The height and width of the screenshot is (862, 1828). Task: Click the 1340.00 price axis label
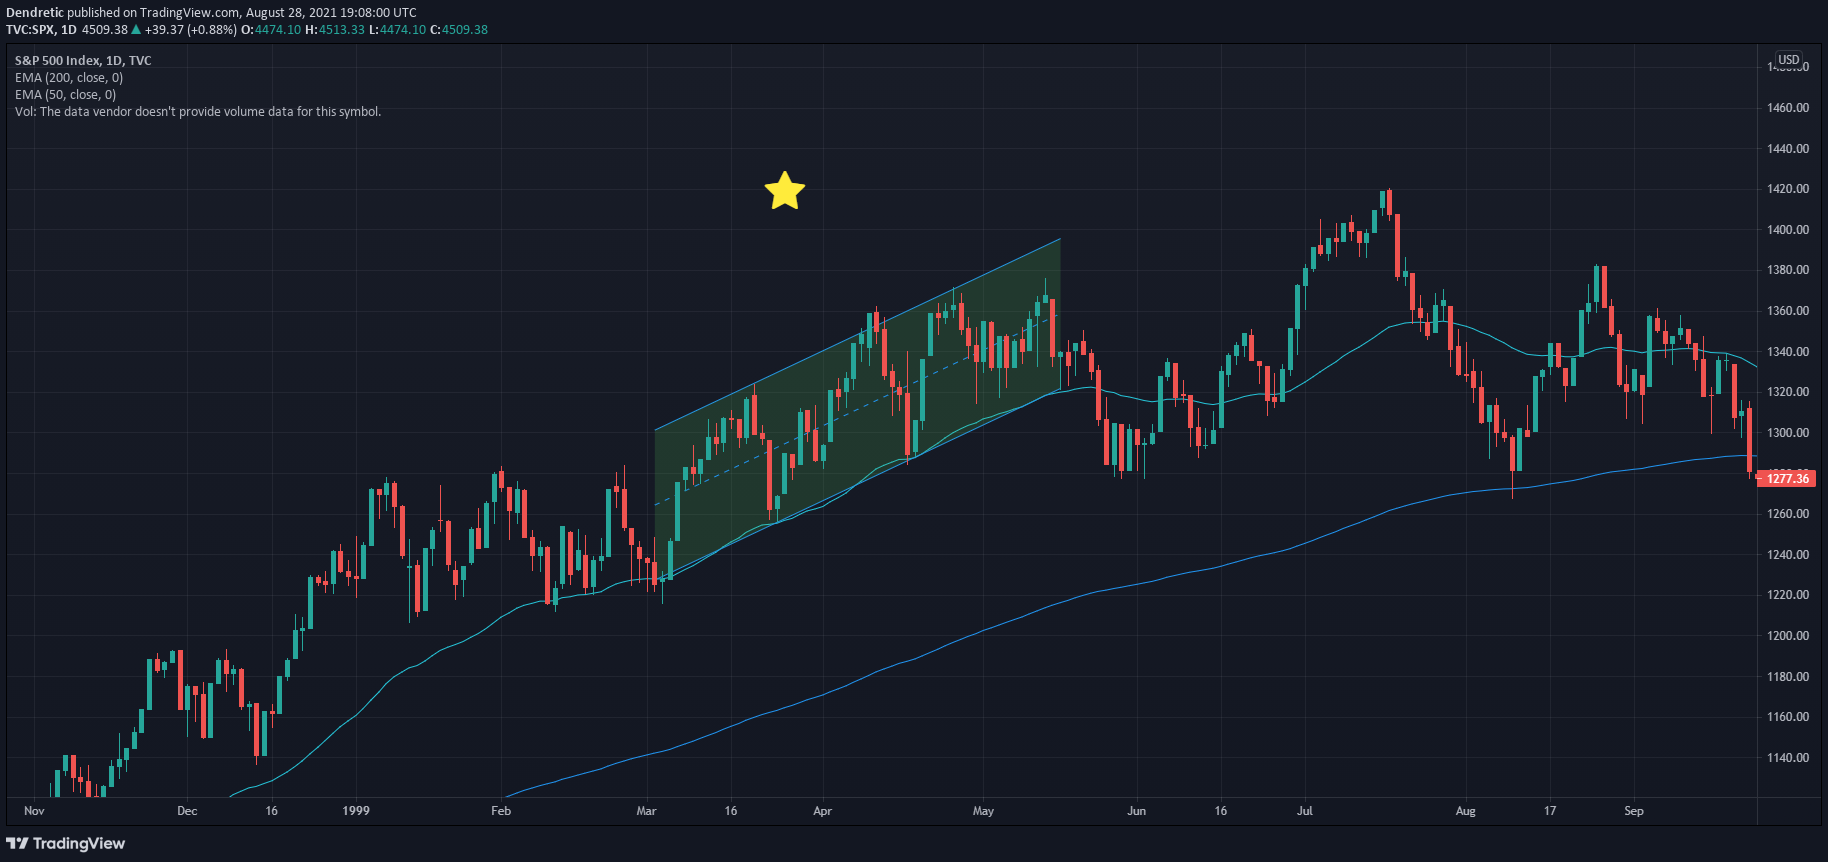click(1788, 352)
